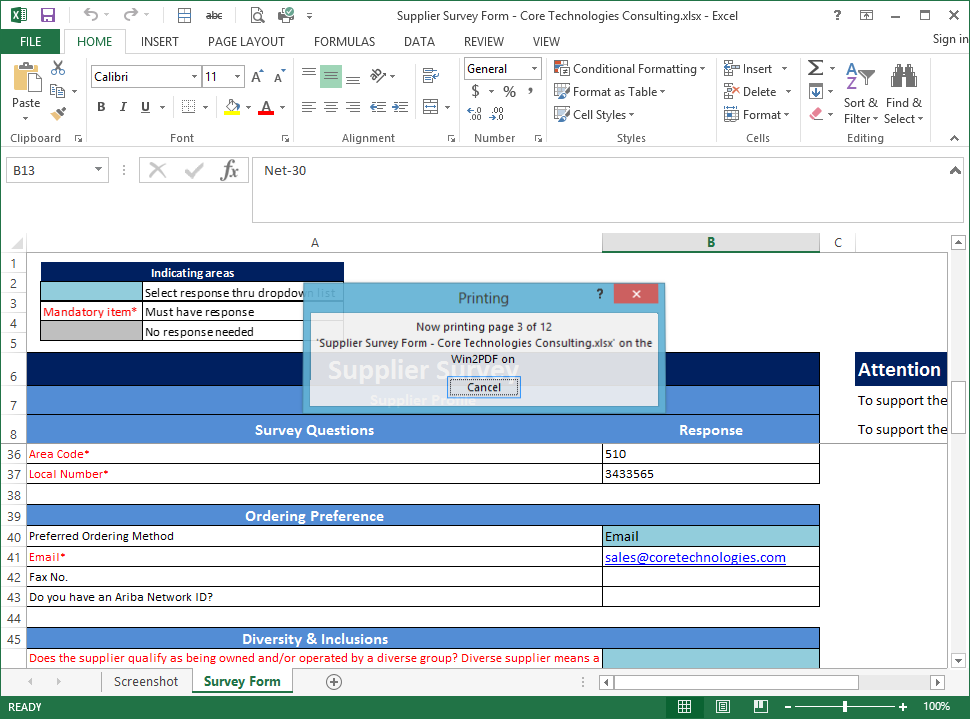Screen dimensions: 970x719
Task: Expand Cell Styles gallery
Action: coord(594,114)
